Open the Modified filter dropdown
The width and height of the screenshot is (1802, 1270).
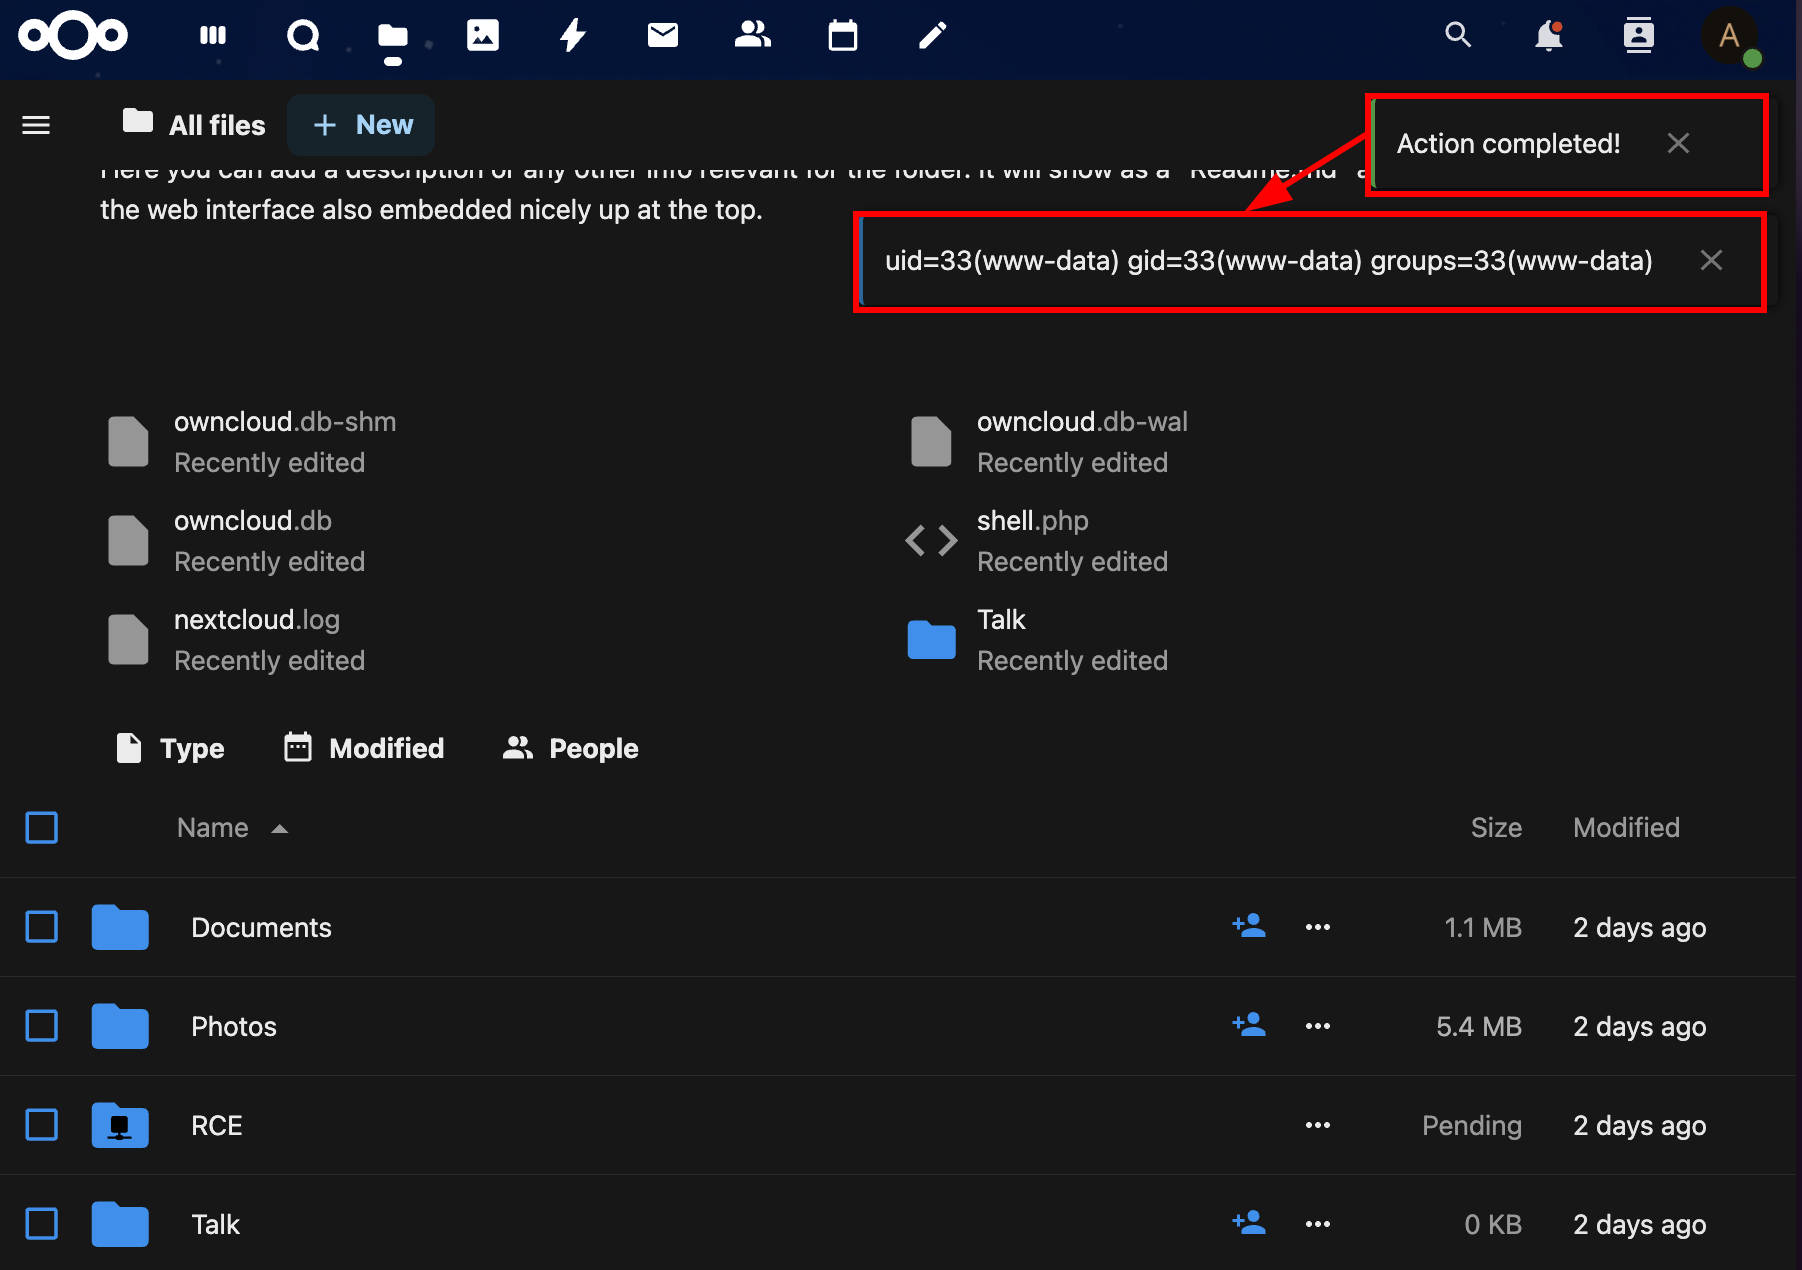coord(364,748)
